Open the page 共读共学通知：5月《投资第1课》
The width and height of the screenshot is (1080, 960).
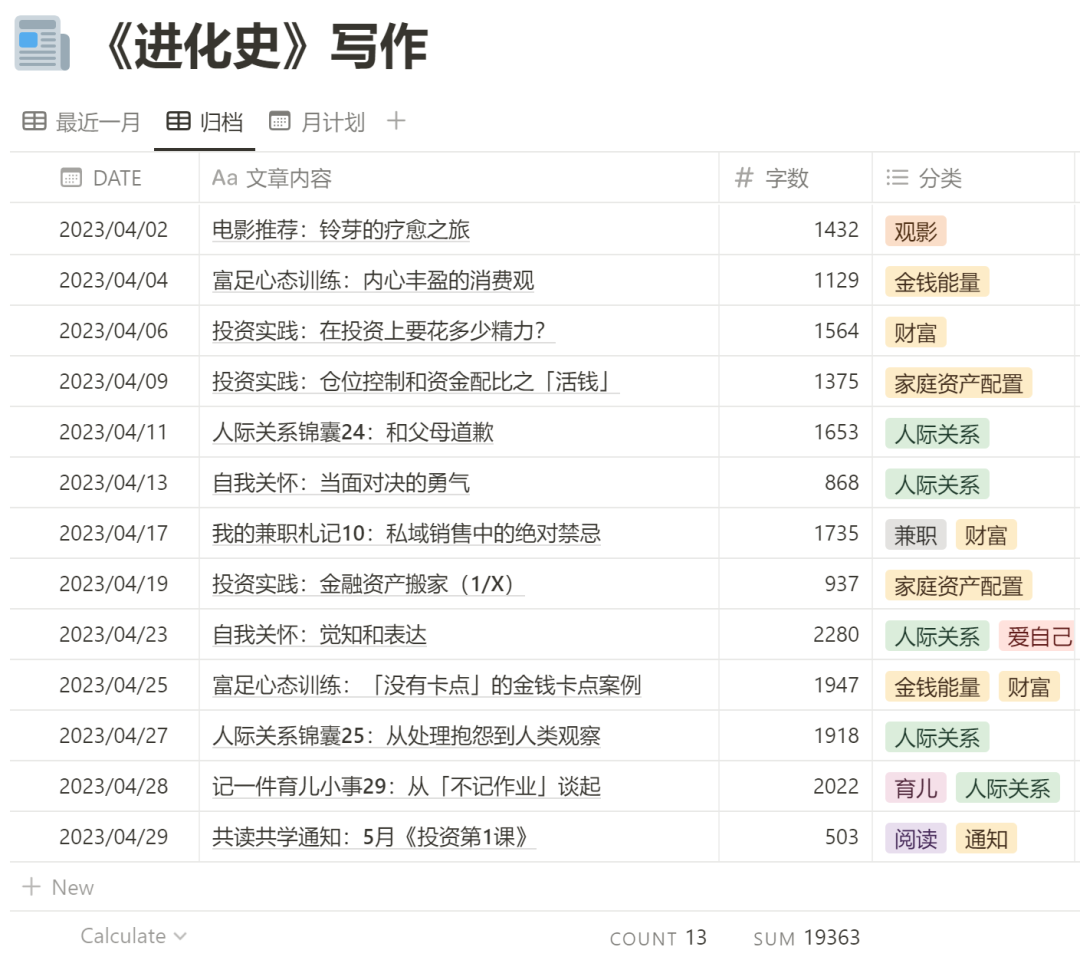(x=374, y=837)
